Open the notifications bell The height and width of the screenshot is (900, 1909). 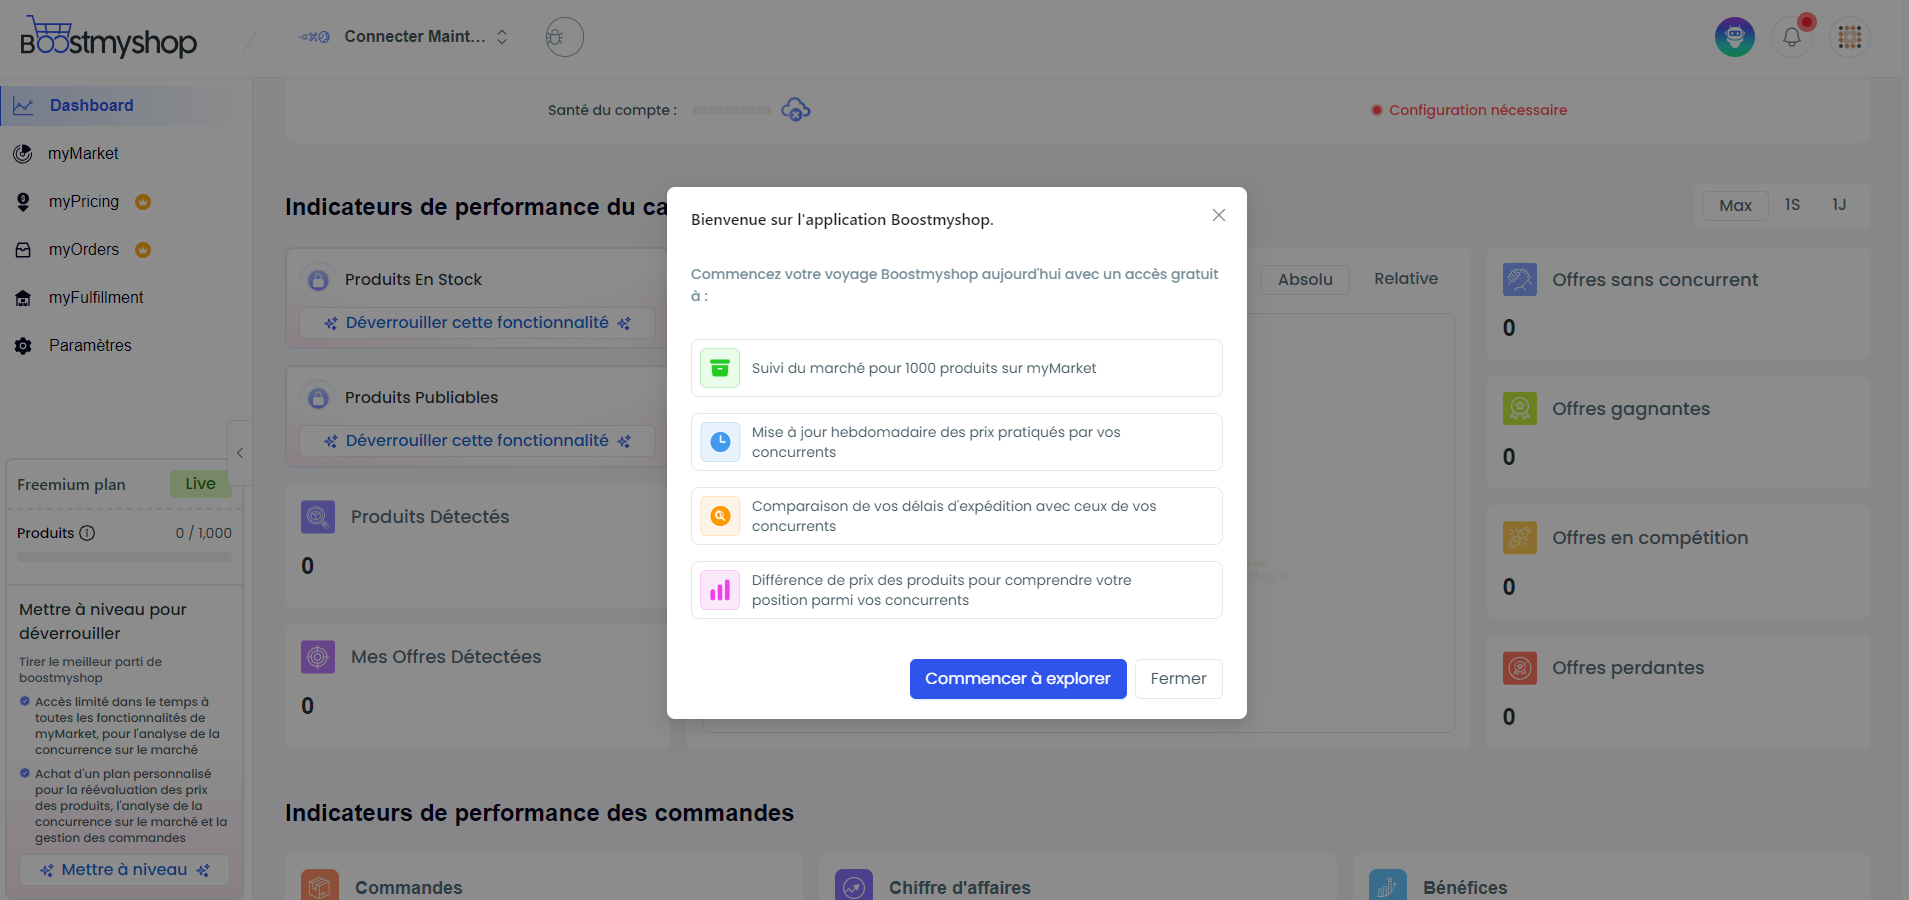coord(1792,37)
